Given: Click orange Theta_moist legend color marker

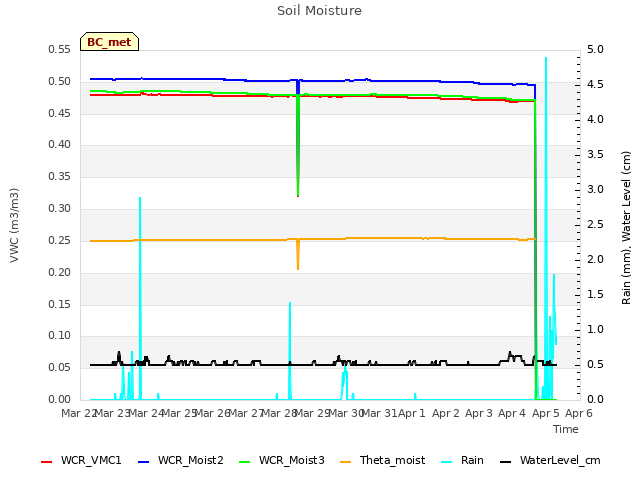Looking at the screenshot, I should [345, 462].
